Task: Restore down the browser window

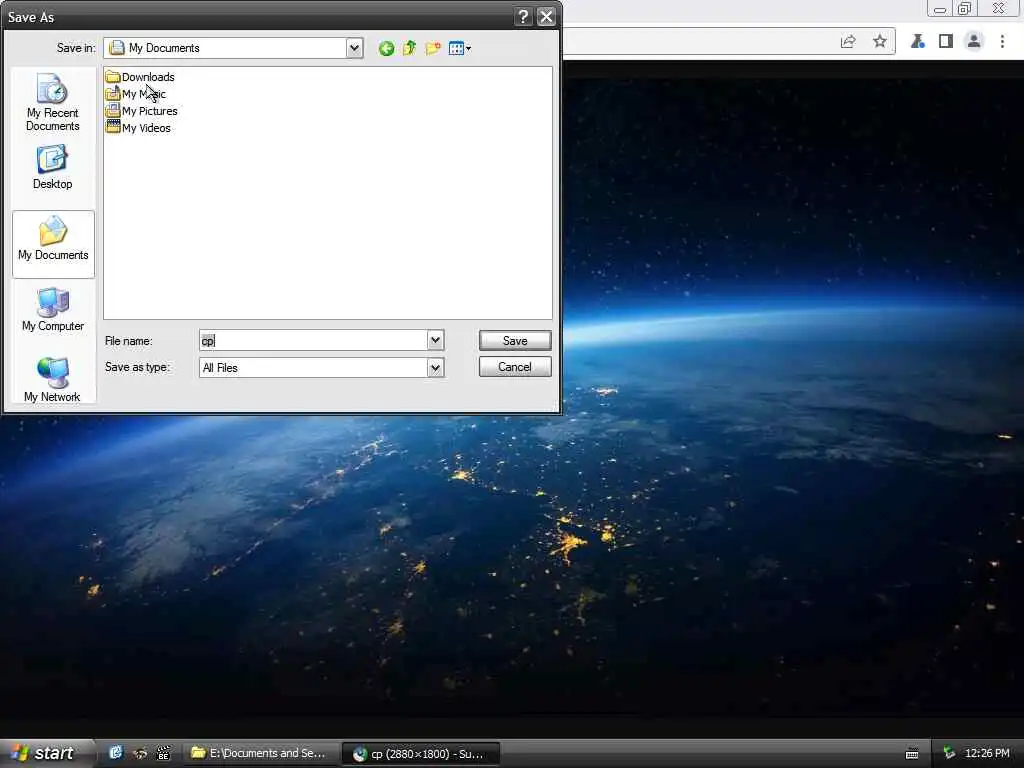Action: [964, 8]
